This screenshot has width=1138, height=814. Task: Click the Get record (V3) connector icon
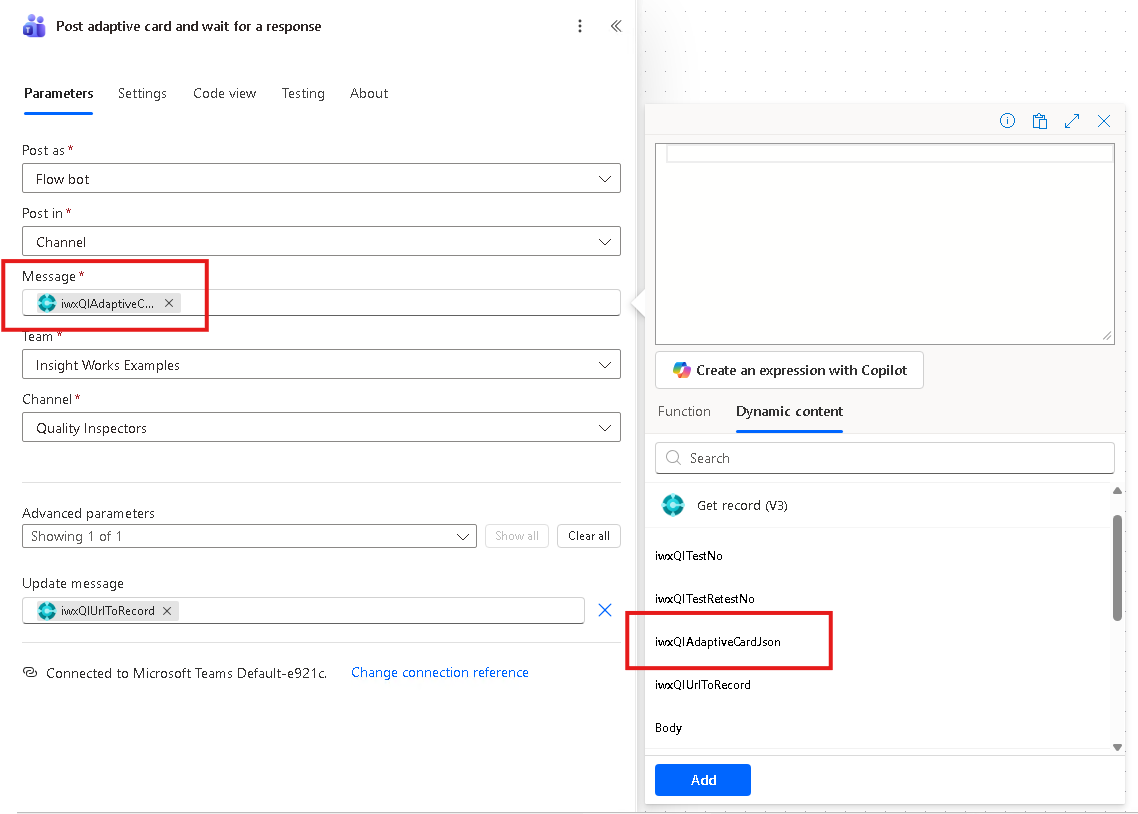673,505
